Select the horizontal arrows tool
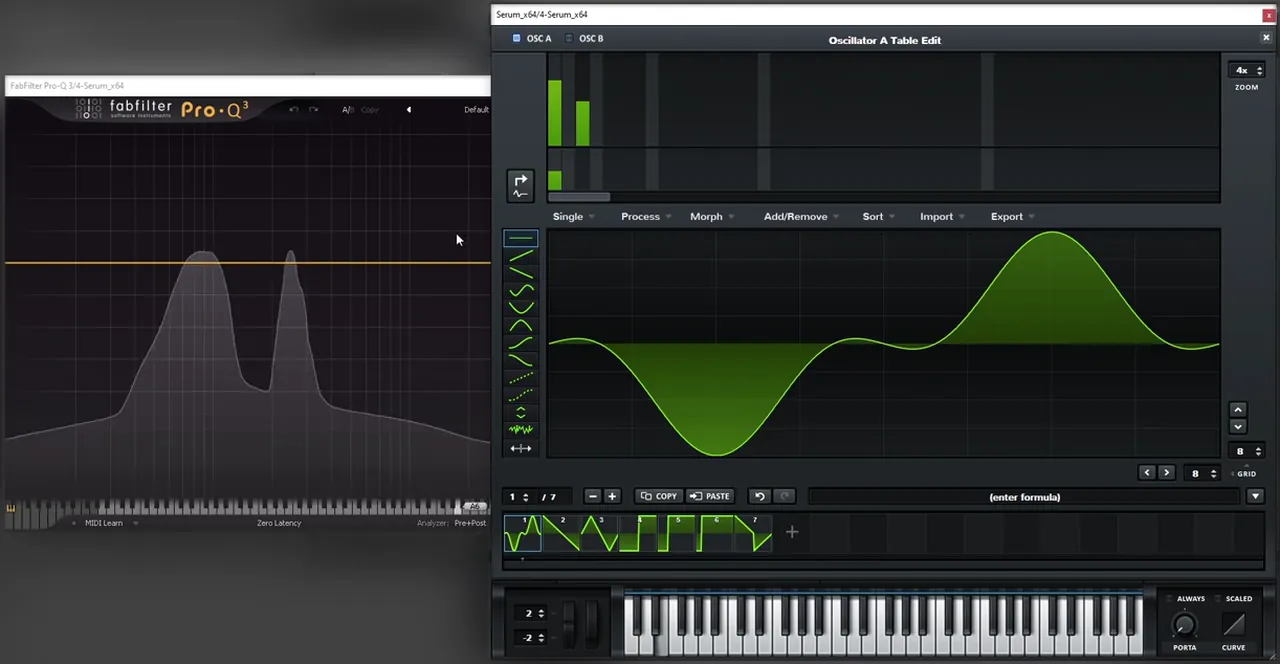The height and width of the screenshot is (664, 1280). (x=520, y=448)
